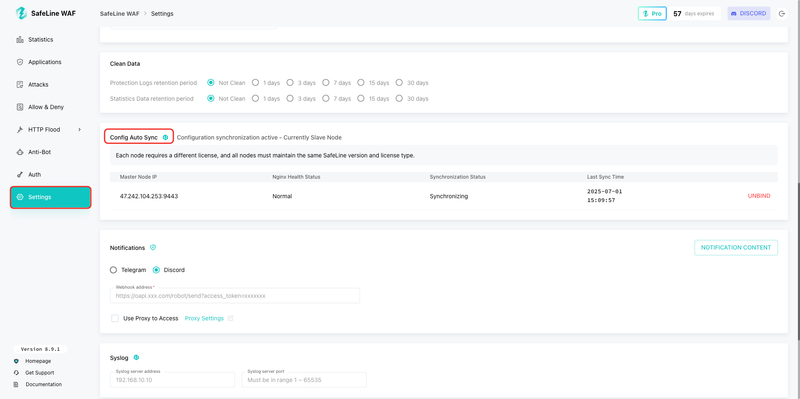Open the Documentation link
This screenshot has width=800, height=399.
pyautogui.click(x=44, y=385)
